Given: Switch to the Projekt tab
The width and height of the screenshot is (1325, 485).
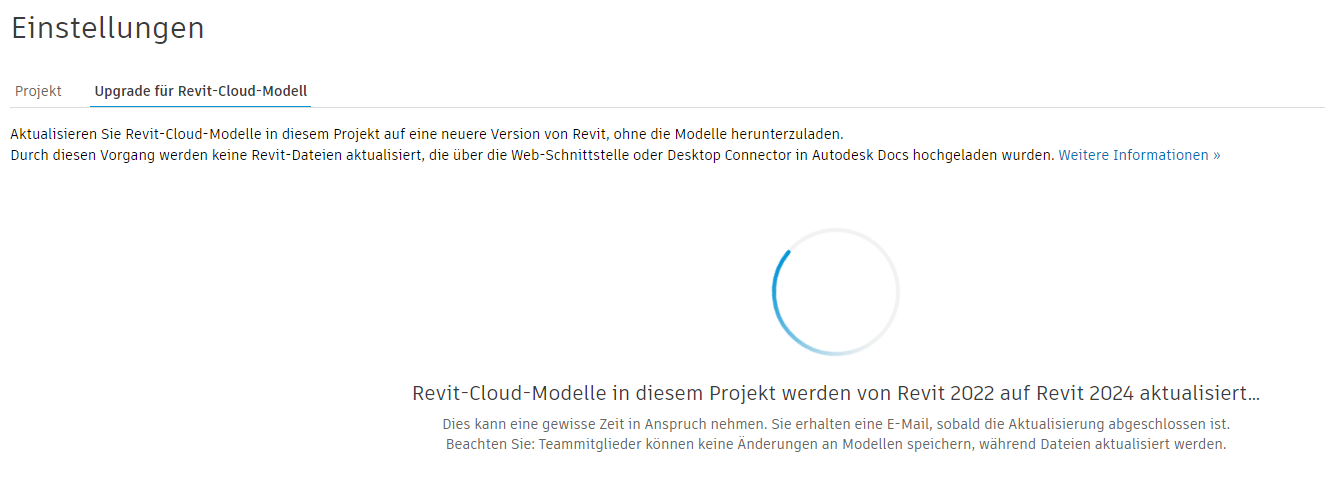Looking at the screenshot, I should (x=38, y=91).
